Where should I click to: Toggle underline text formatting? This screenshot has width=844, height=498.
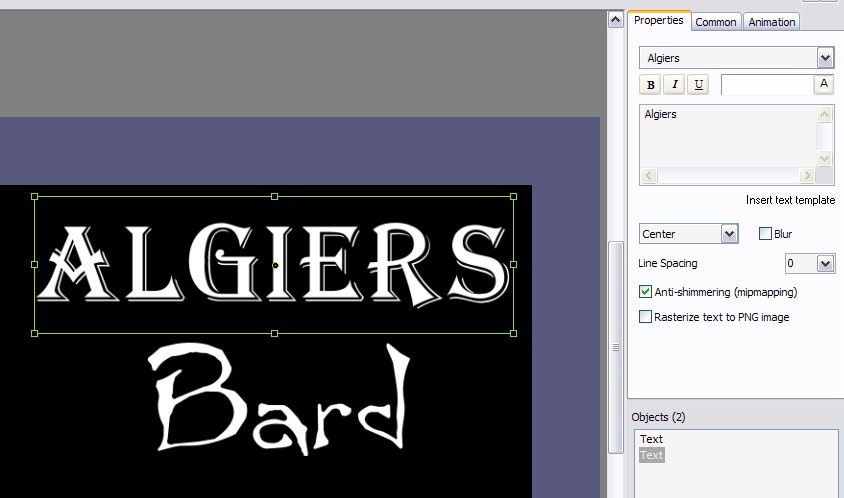698,85
